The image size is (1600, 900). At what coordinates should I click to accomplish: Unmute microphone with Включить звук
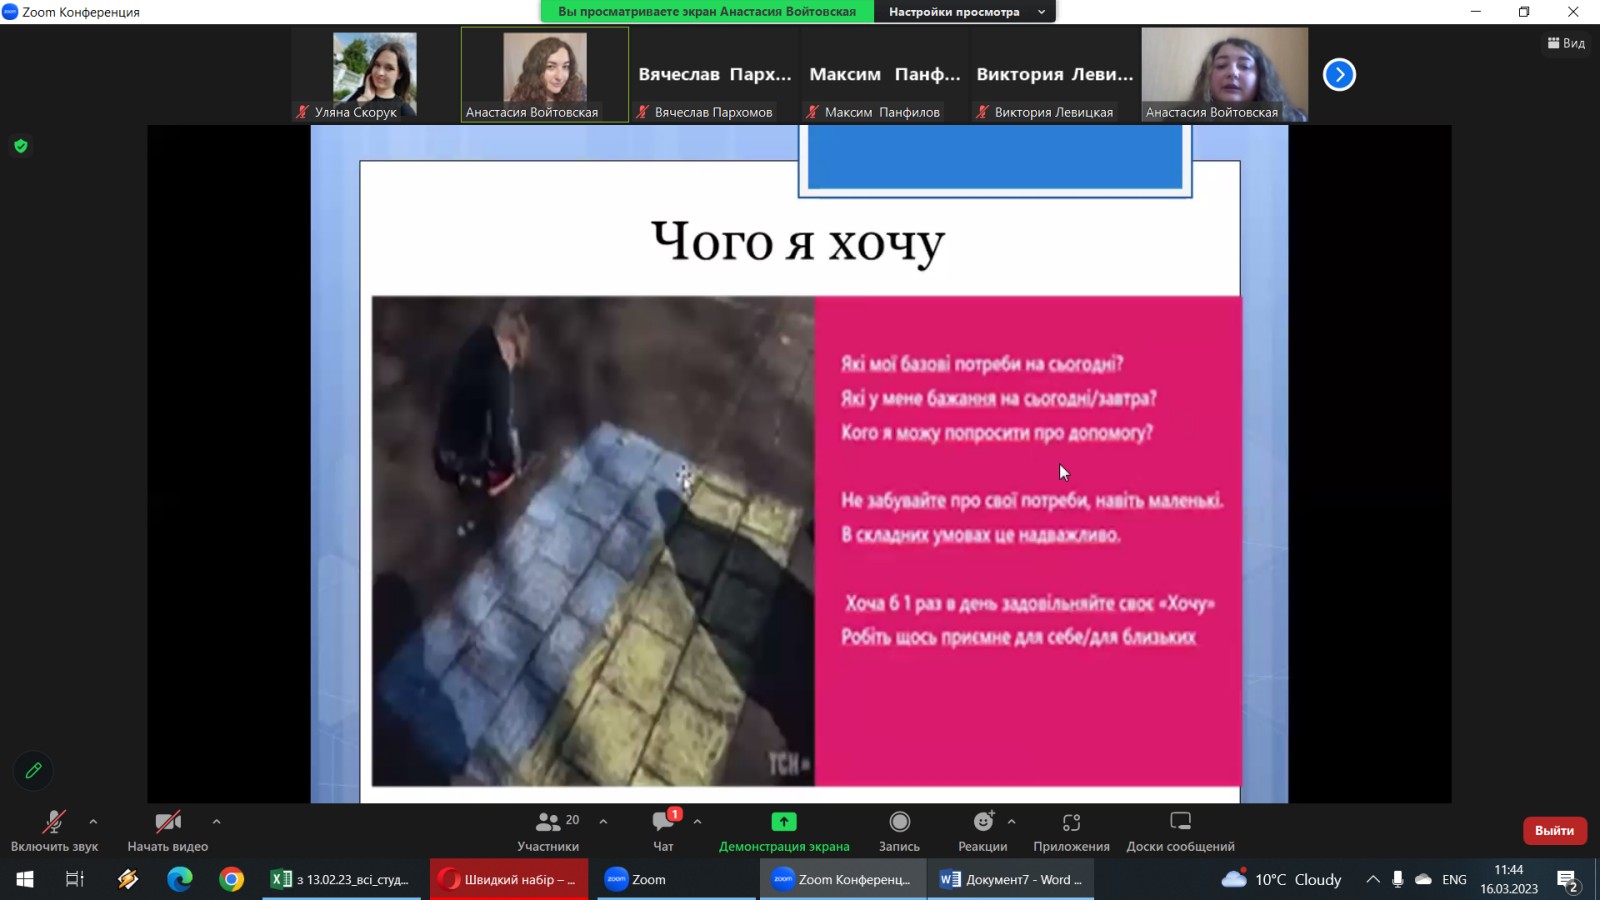(54, 822)
